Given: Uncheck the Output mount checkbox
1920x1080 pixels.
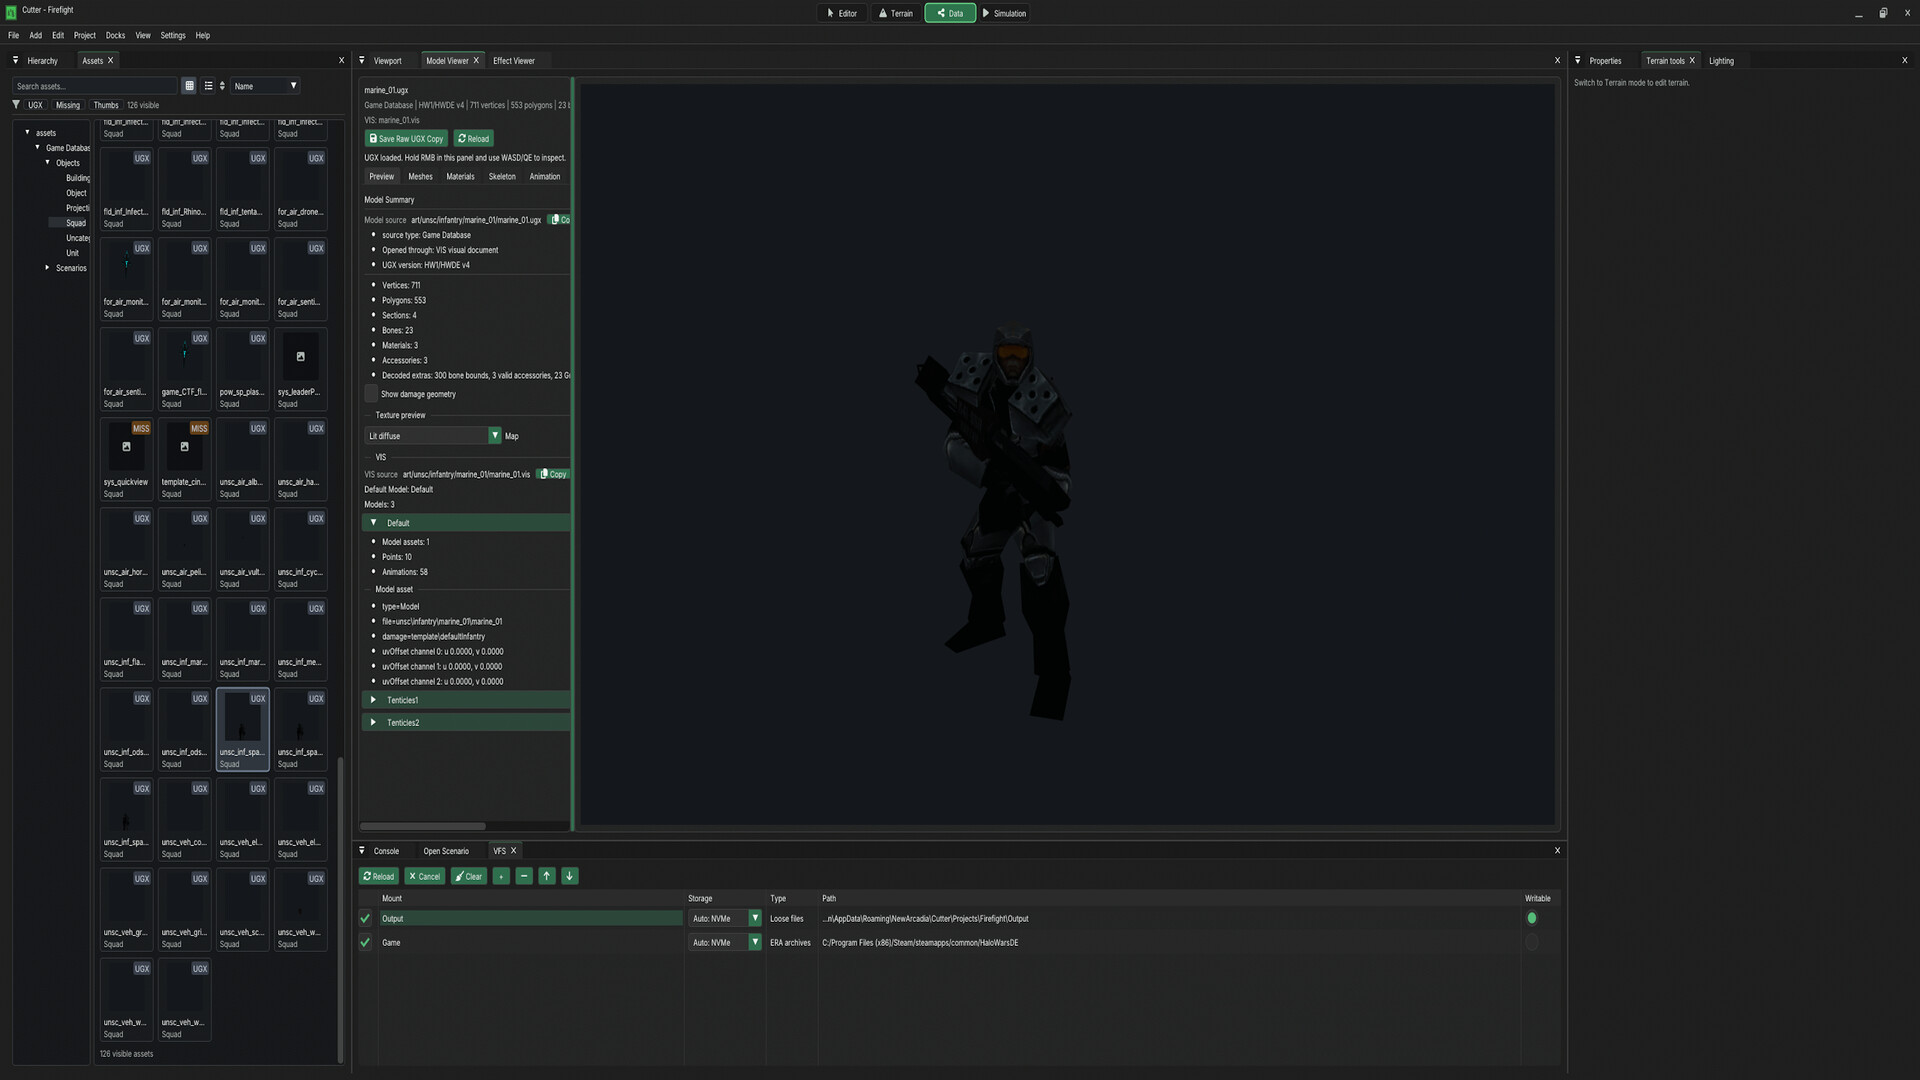Looking at the screenshot, I should [365, 918].
